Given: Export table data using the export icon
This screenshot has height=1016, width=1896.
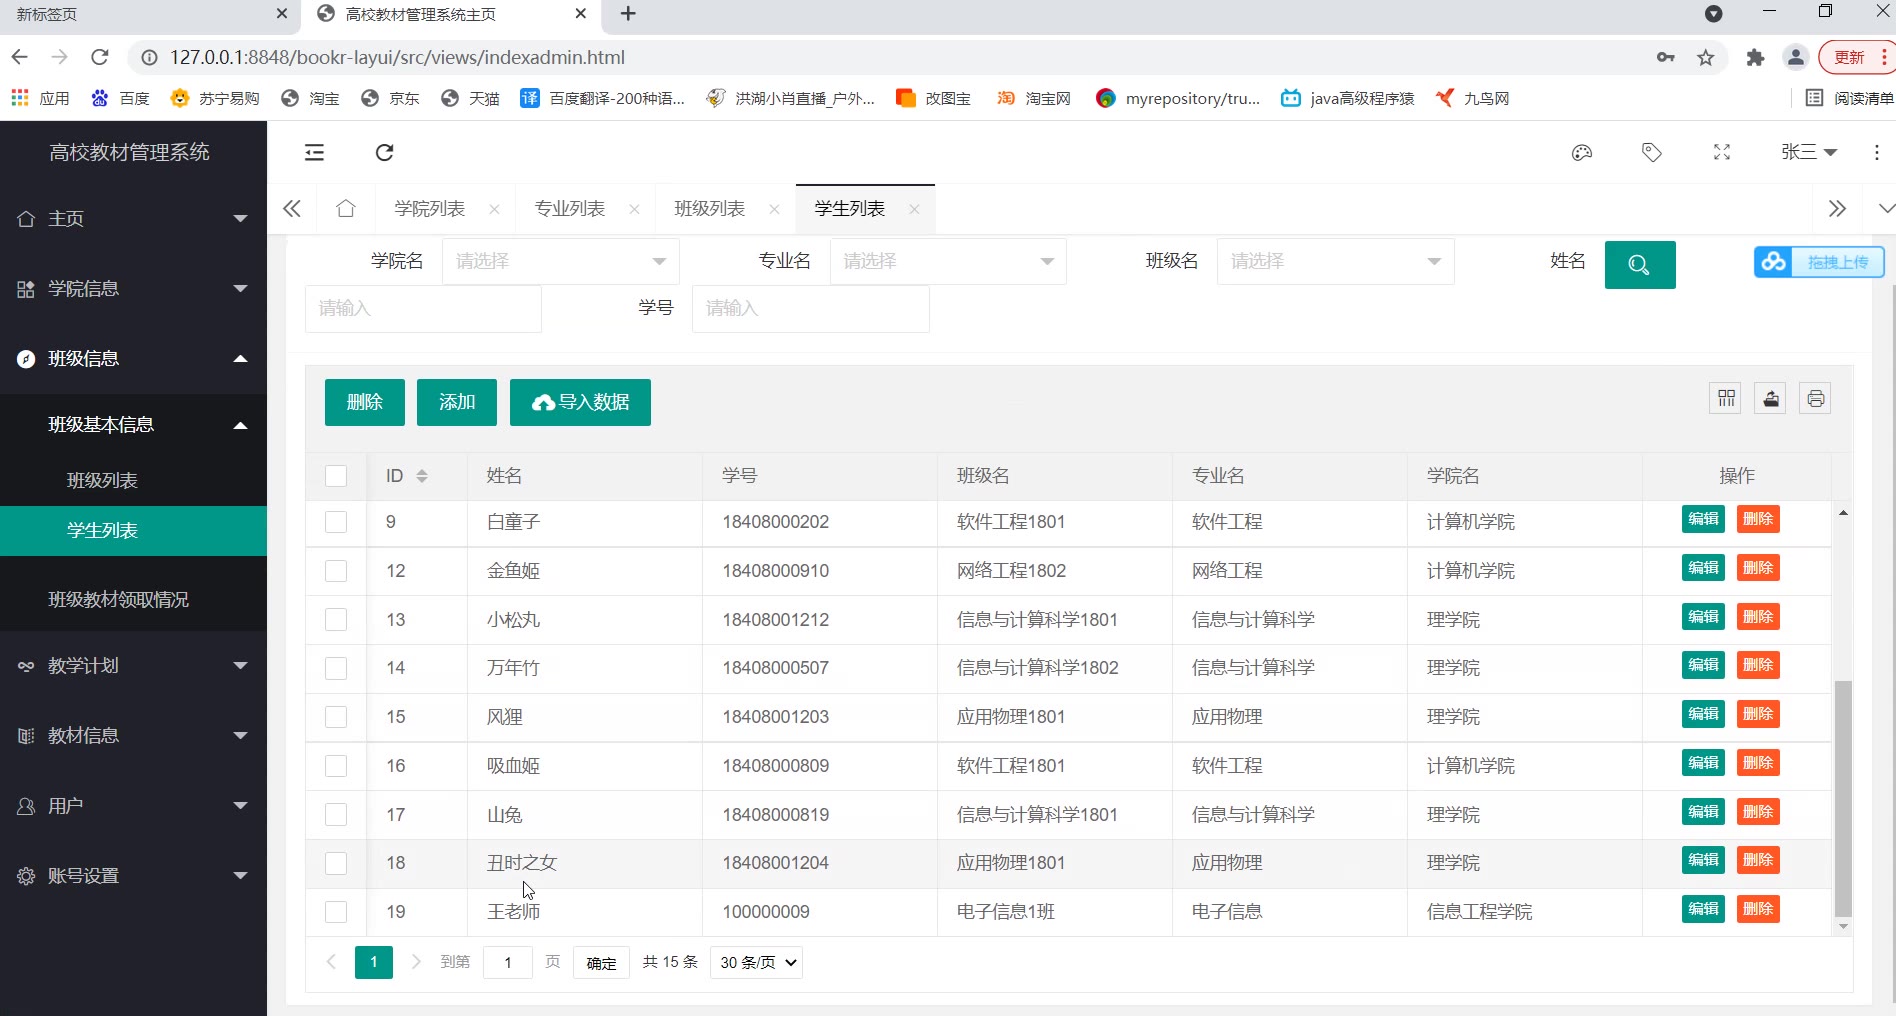Looking at the screenshot, I should (x=1770, y=399).
